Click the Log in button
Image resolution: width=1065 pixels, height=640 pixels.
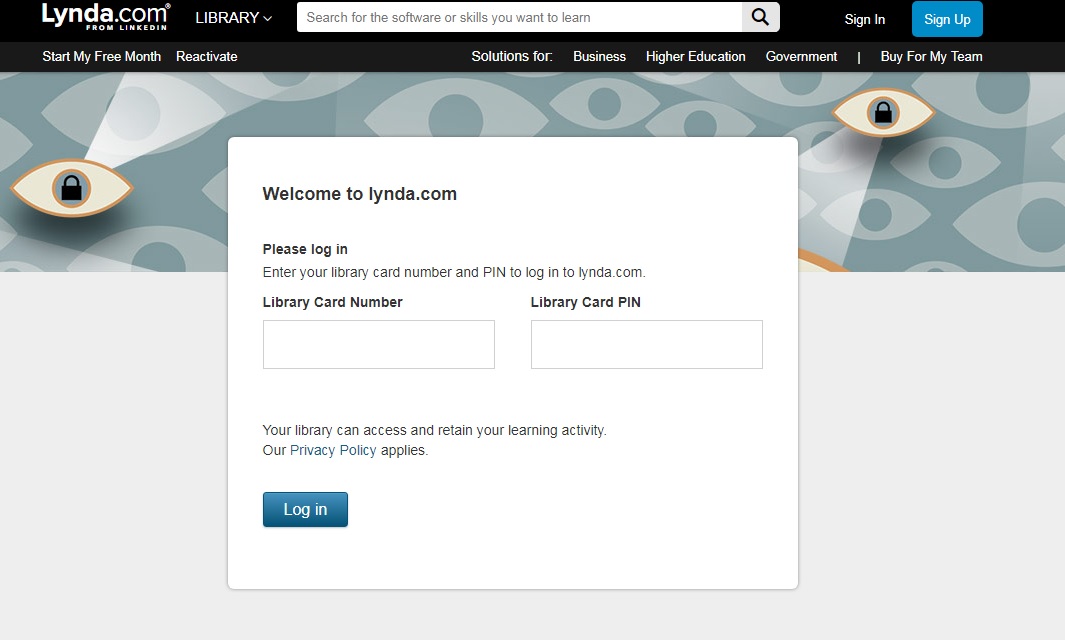(x=305, y=510)
